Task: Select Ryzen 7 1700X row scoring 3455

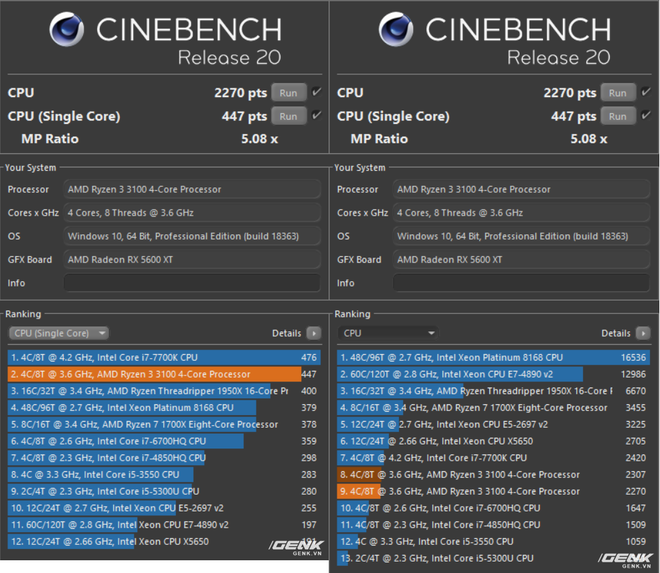Action: click(493, 408)
